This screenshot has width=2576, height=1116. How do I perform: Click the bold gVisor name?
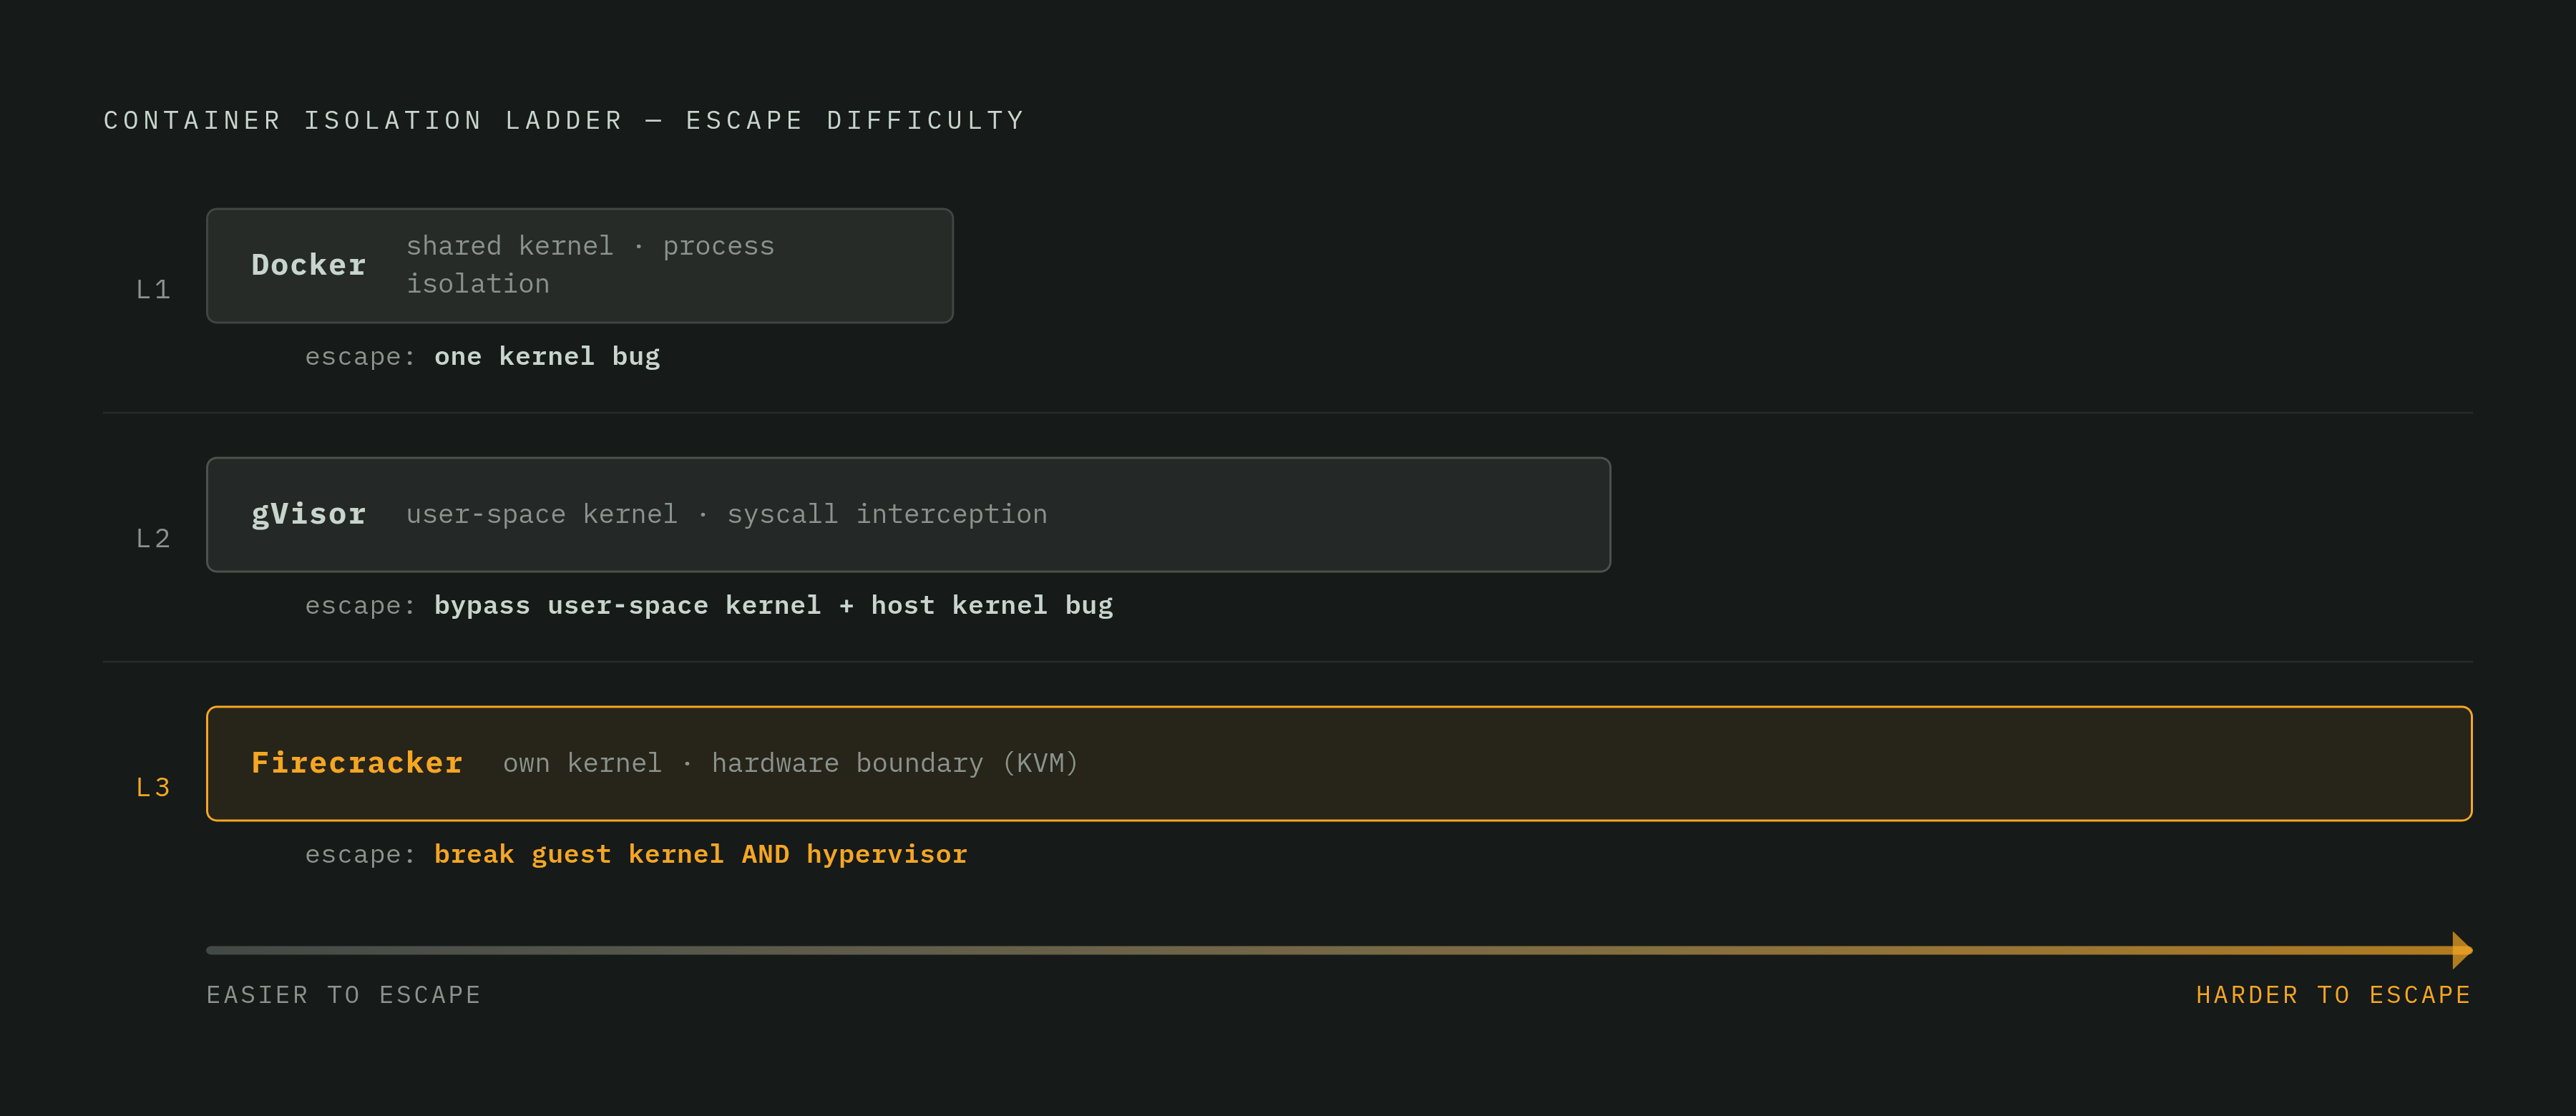(308, 514)
